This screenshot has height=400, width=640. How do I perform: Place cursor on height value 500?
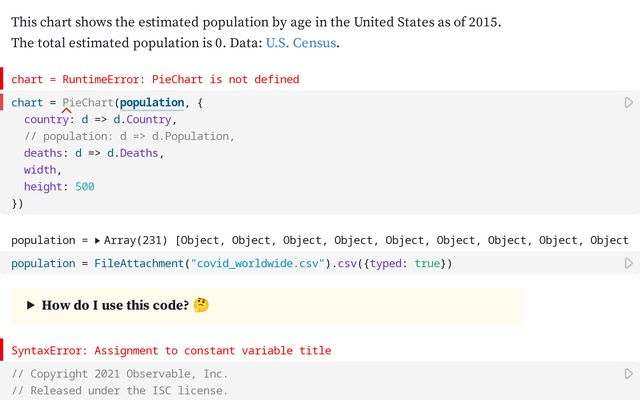point(84,187)
